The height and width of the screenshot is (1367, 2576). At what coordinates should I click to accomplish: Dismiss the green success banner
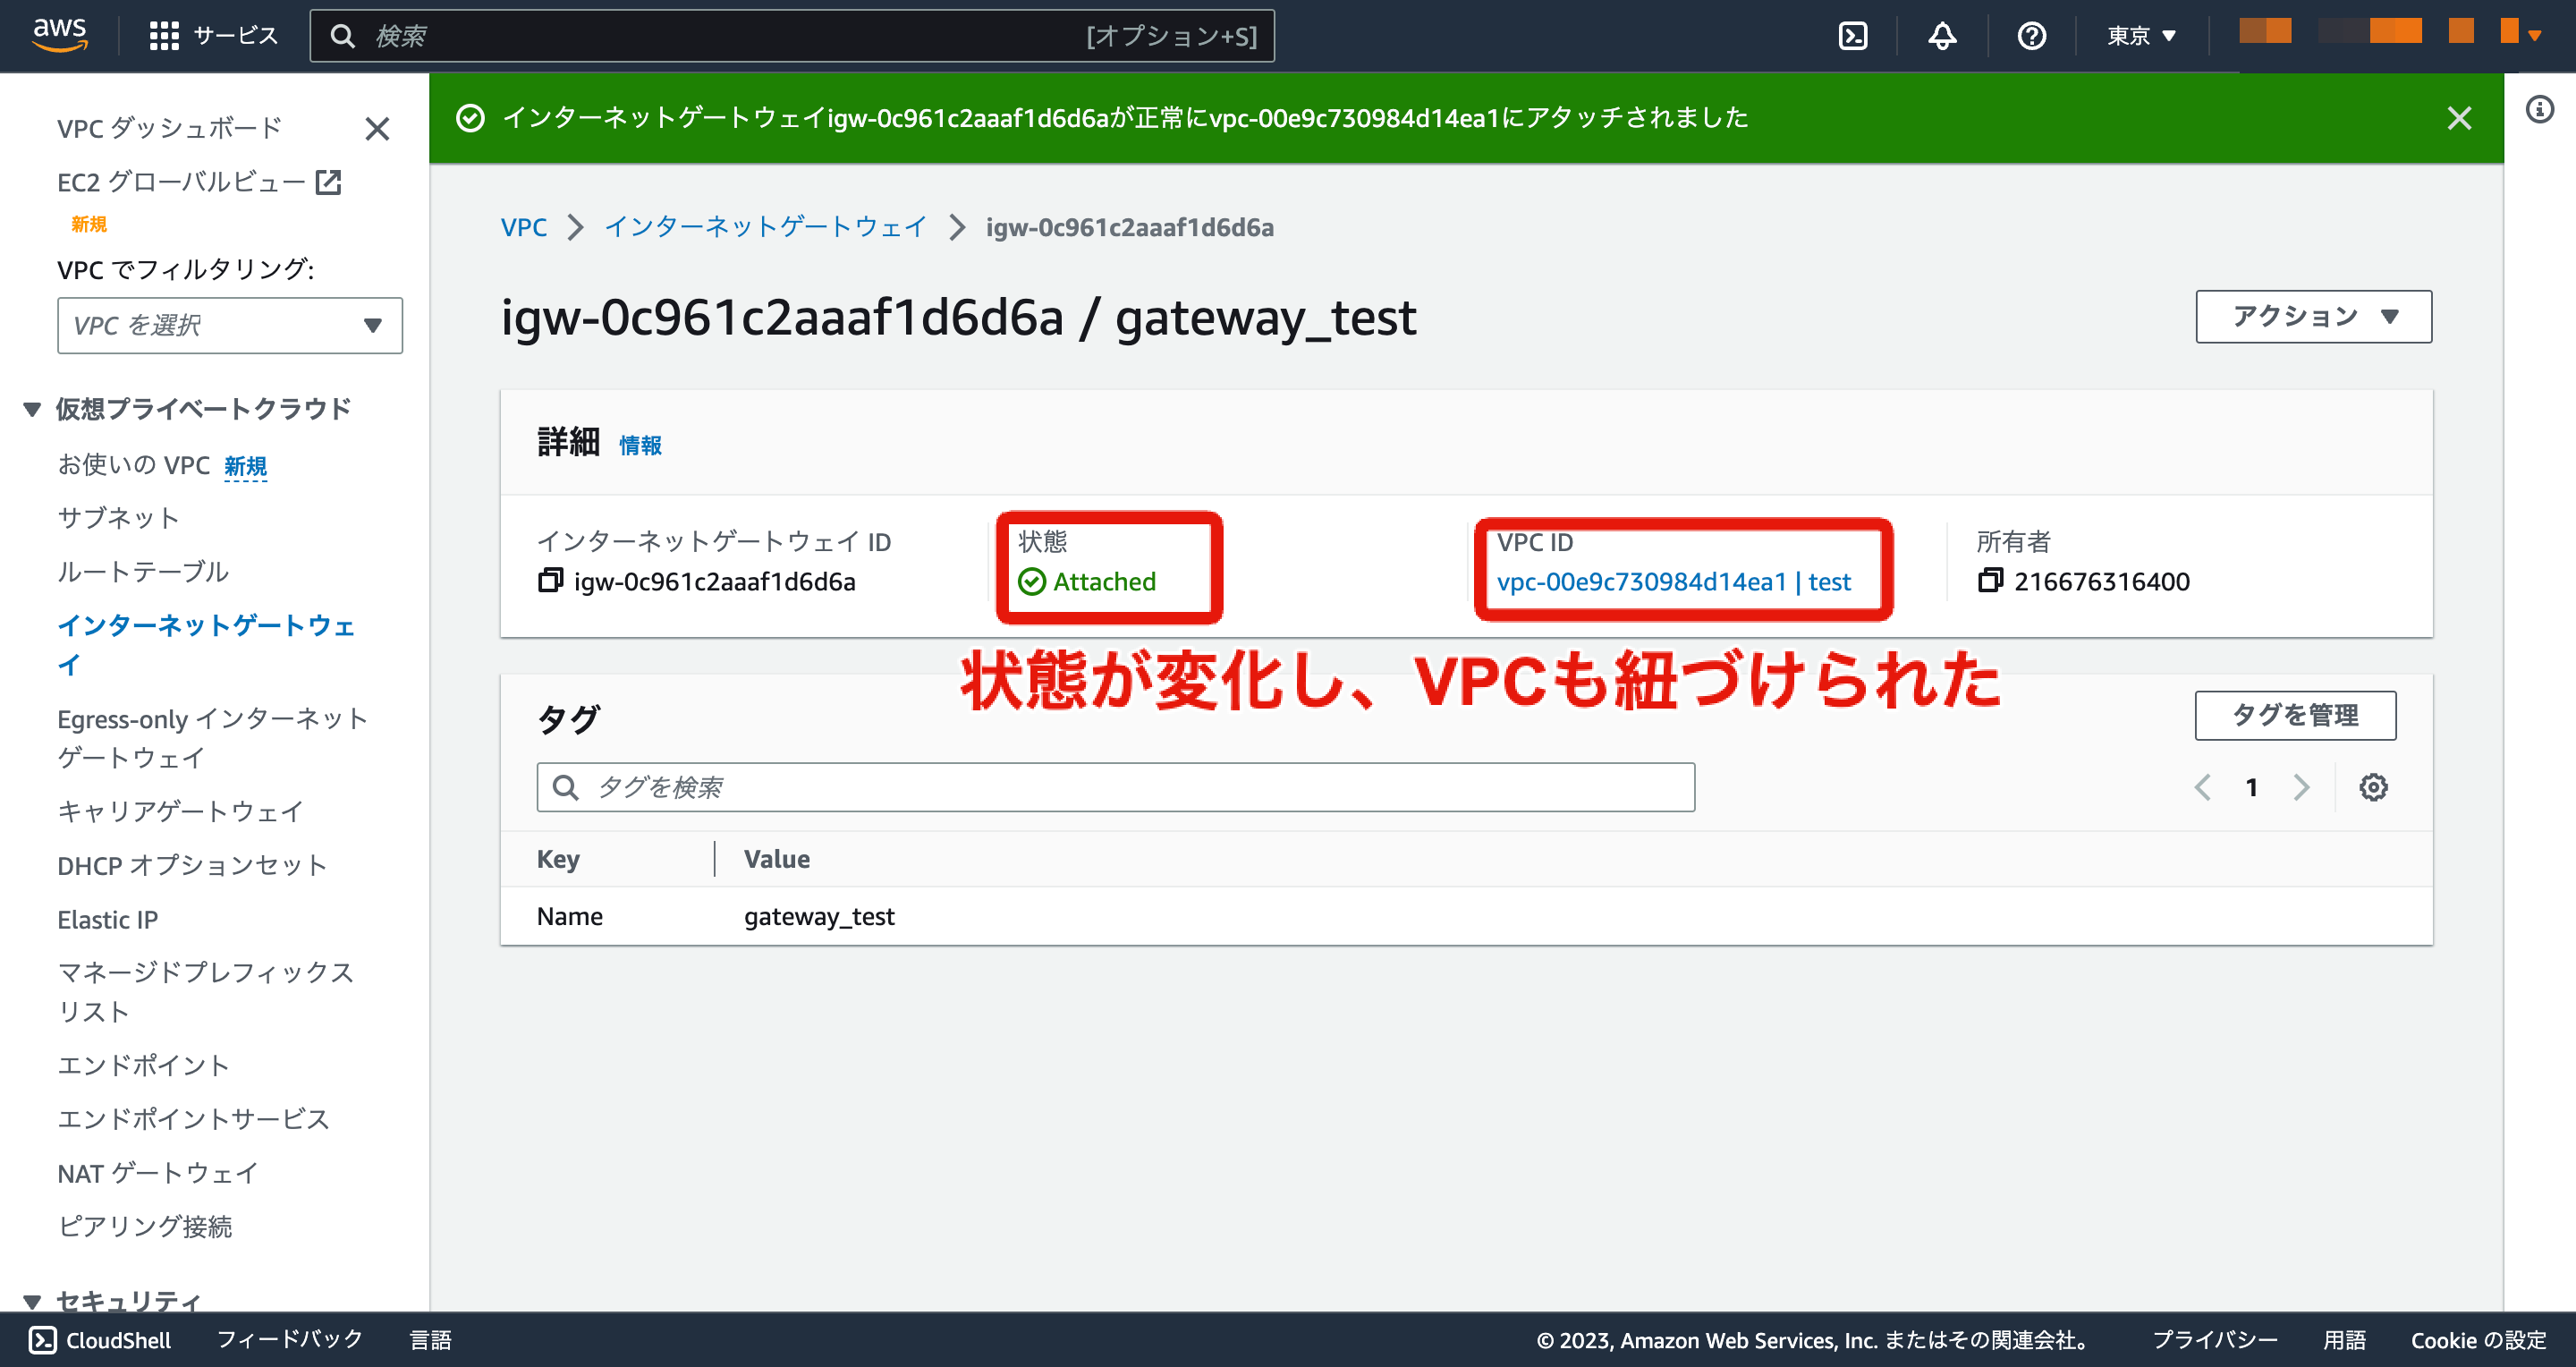click(2459, 118)
